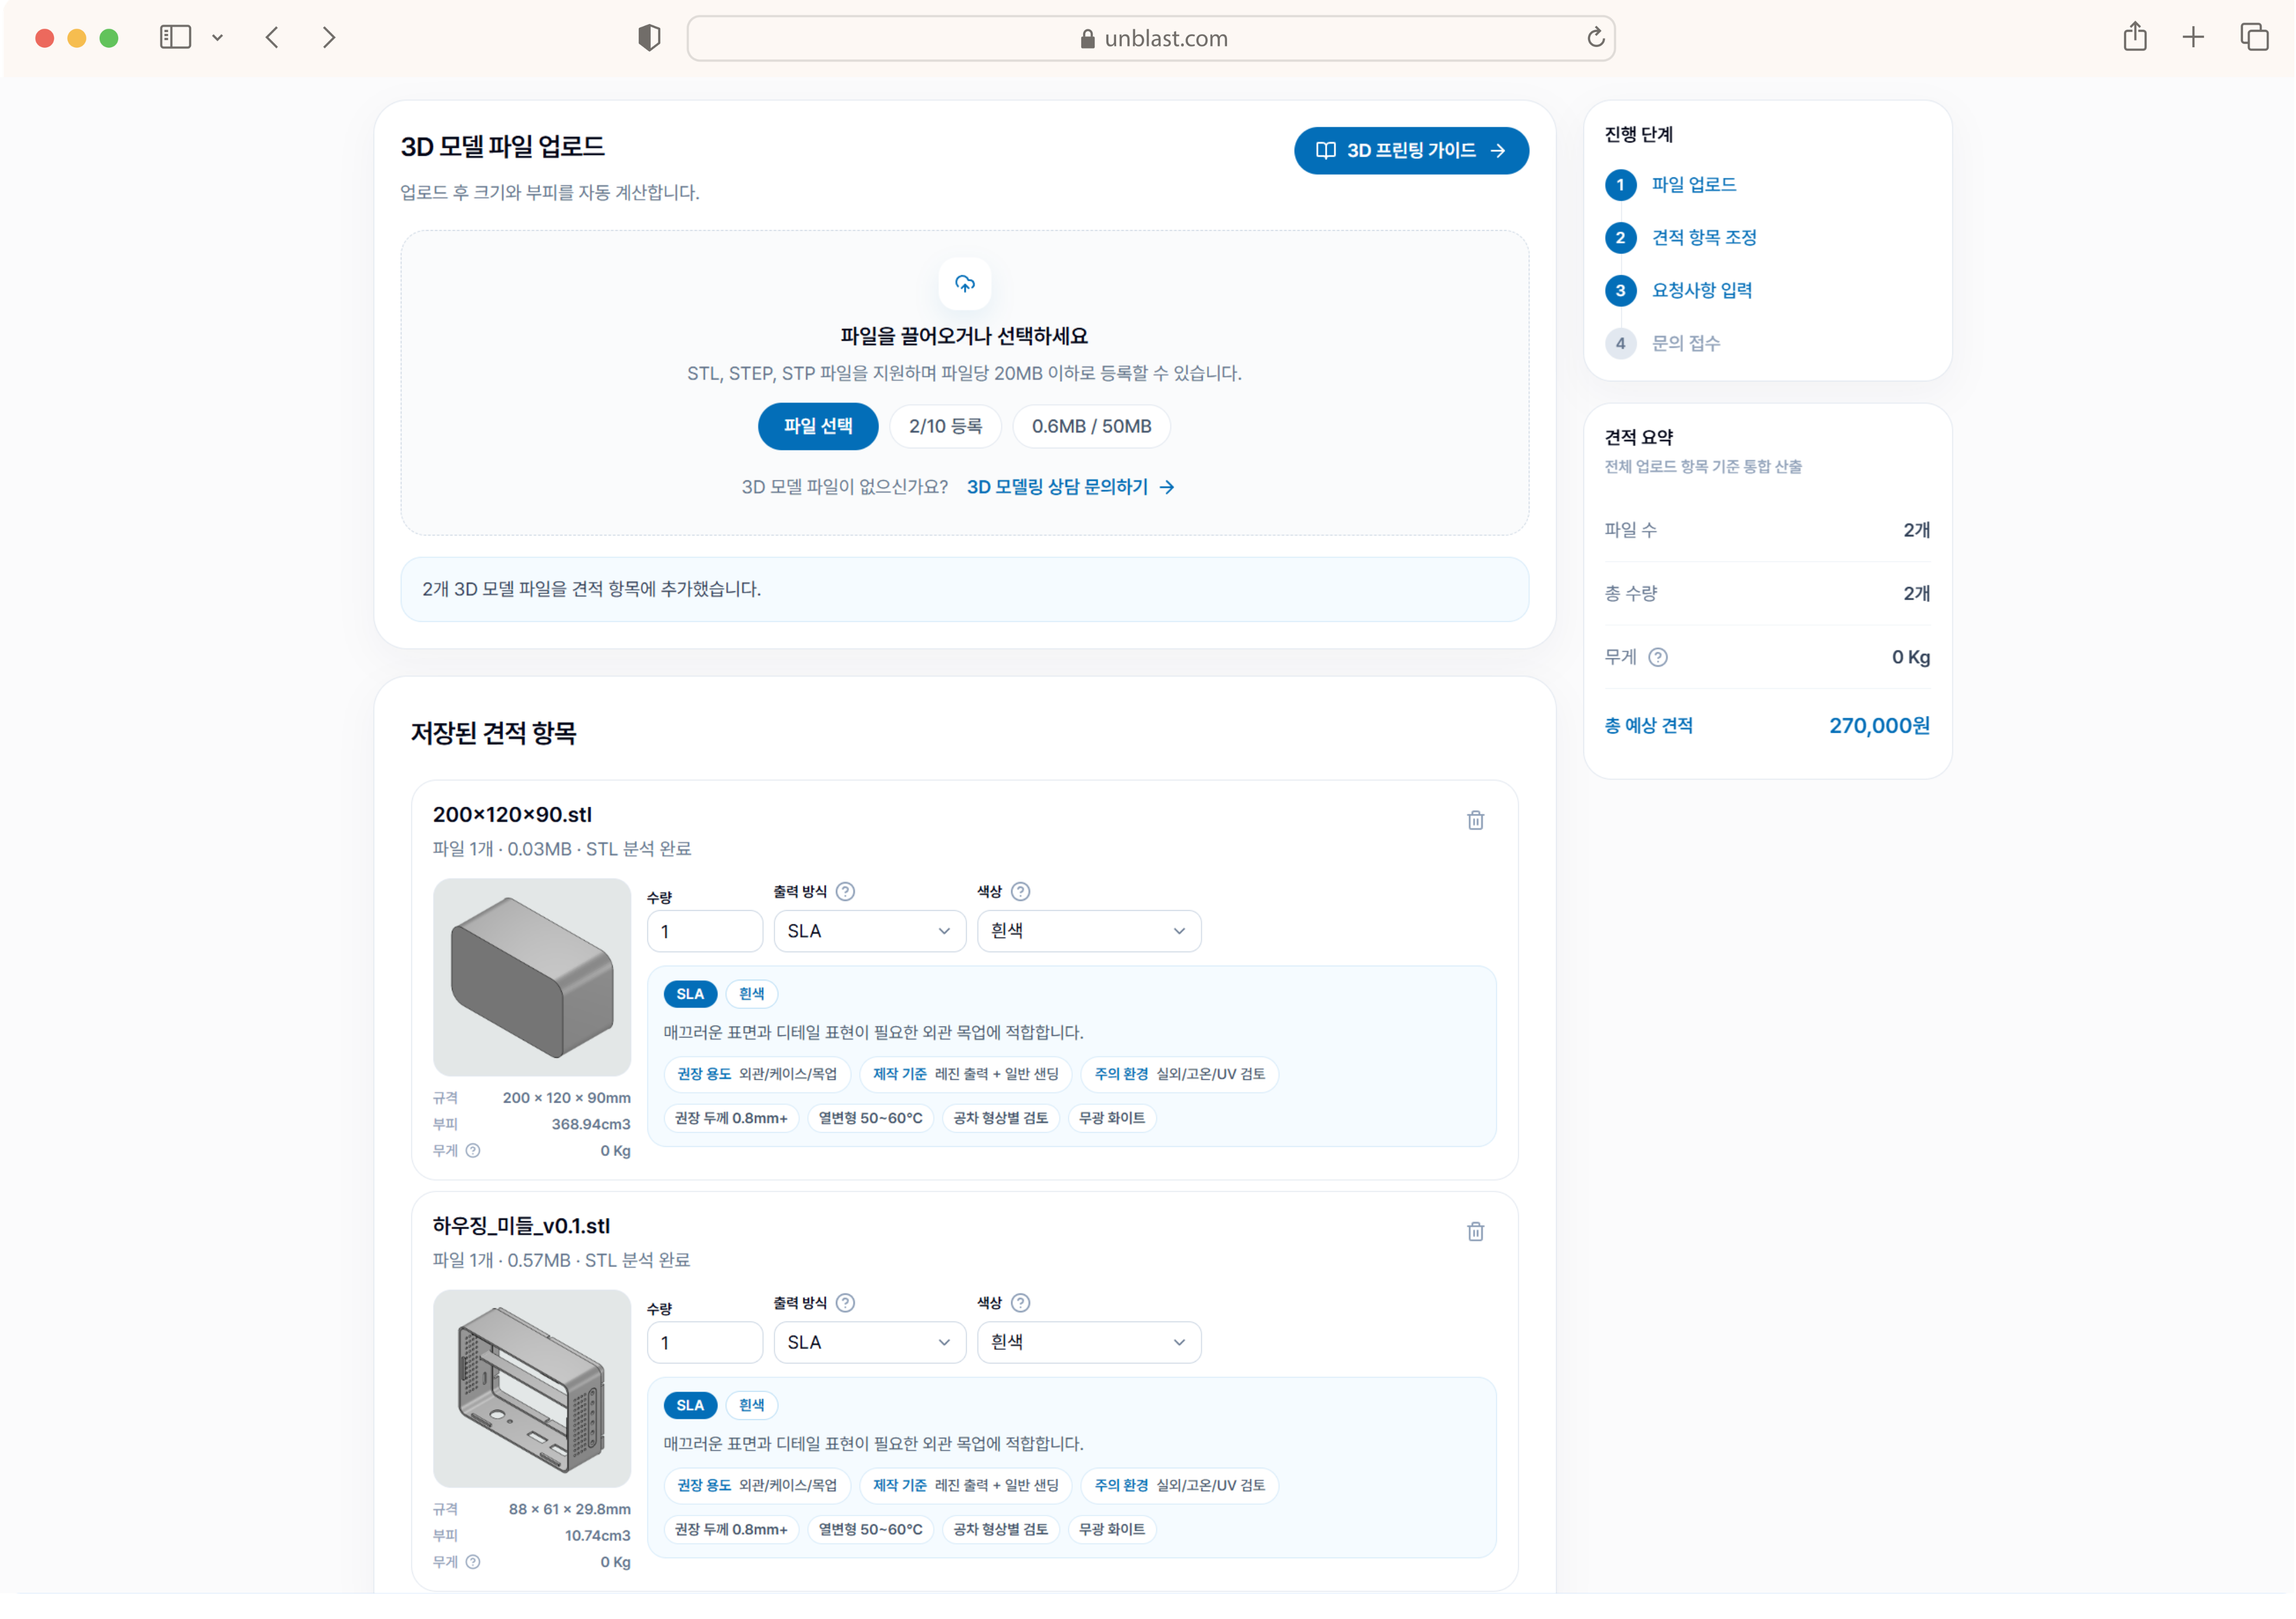Reload the page with the refresh icon

[x=1595, y=38]
